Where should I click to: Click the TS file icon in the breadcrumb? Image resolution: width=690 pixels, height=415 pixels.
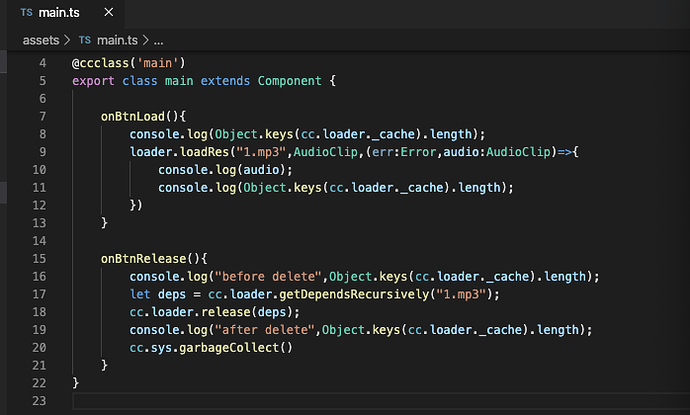coord(84,40)
